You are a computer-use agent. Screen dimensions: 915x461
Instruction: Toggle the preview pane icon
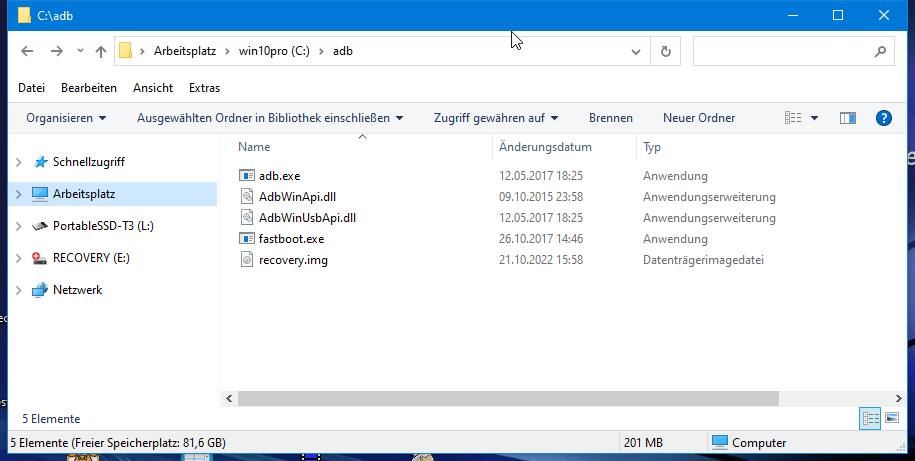847,118
